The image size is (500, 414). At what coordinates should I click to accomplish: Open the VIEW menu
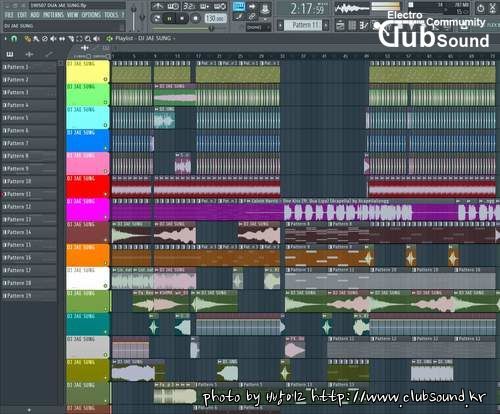click(x=73, y=15)
